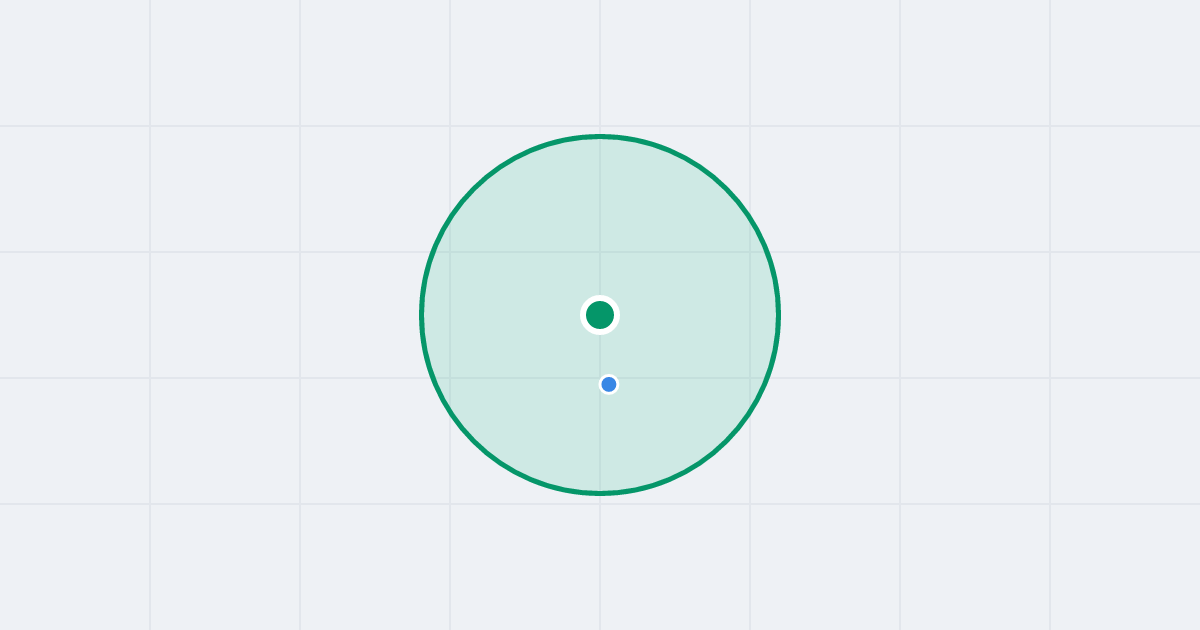Screen dimensions: 1200x630
Task: Click grid intersection inside circle, upper-right of center marker
Action: 750,252
